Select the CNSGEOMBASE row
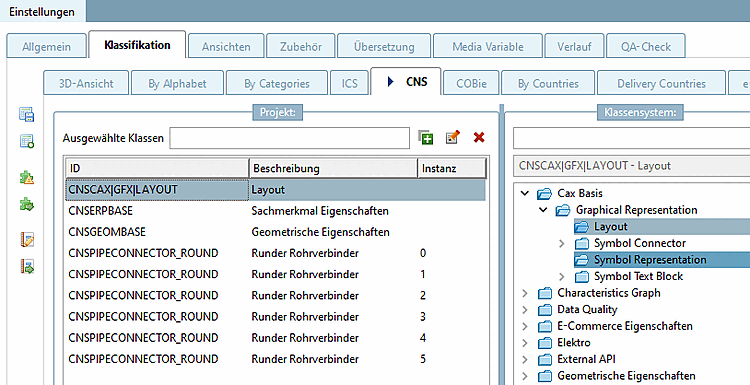The height and width of the screenshot is (385, 750). point(276,232)
